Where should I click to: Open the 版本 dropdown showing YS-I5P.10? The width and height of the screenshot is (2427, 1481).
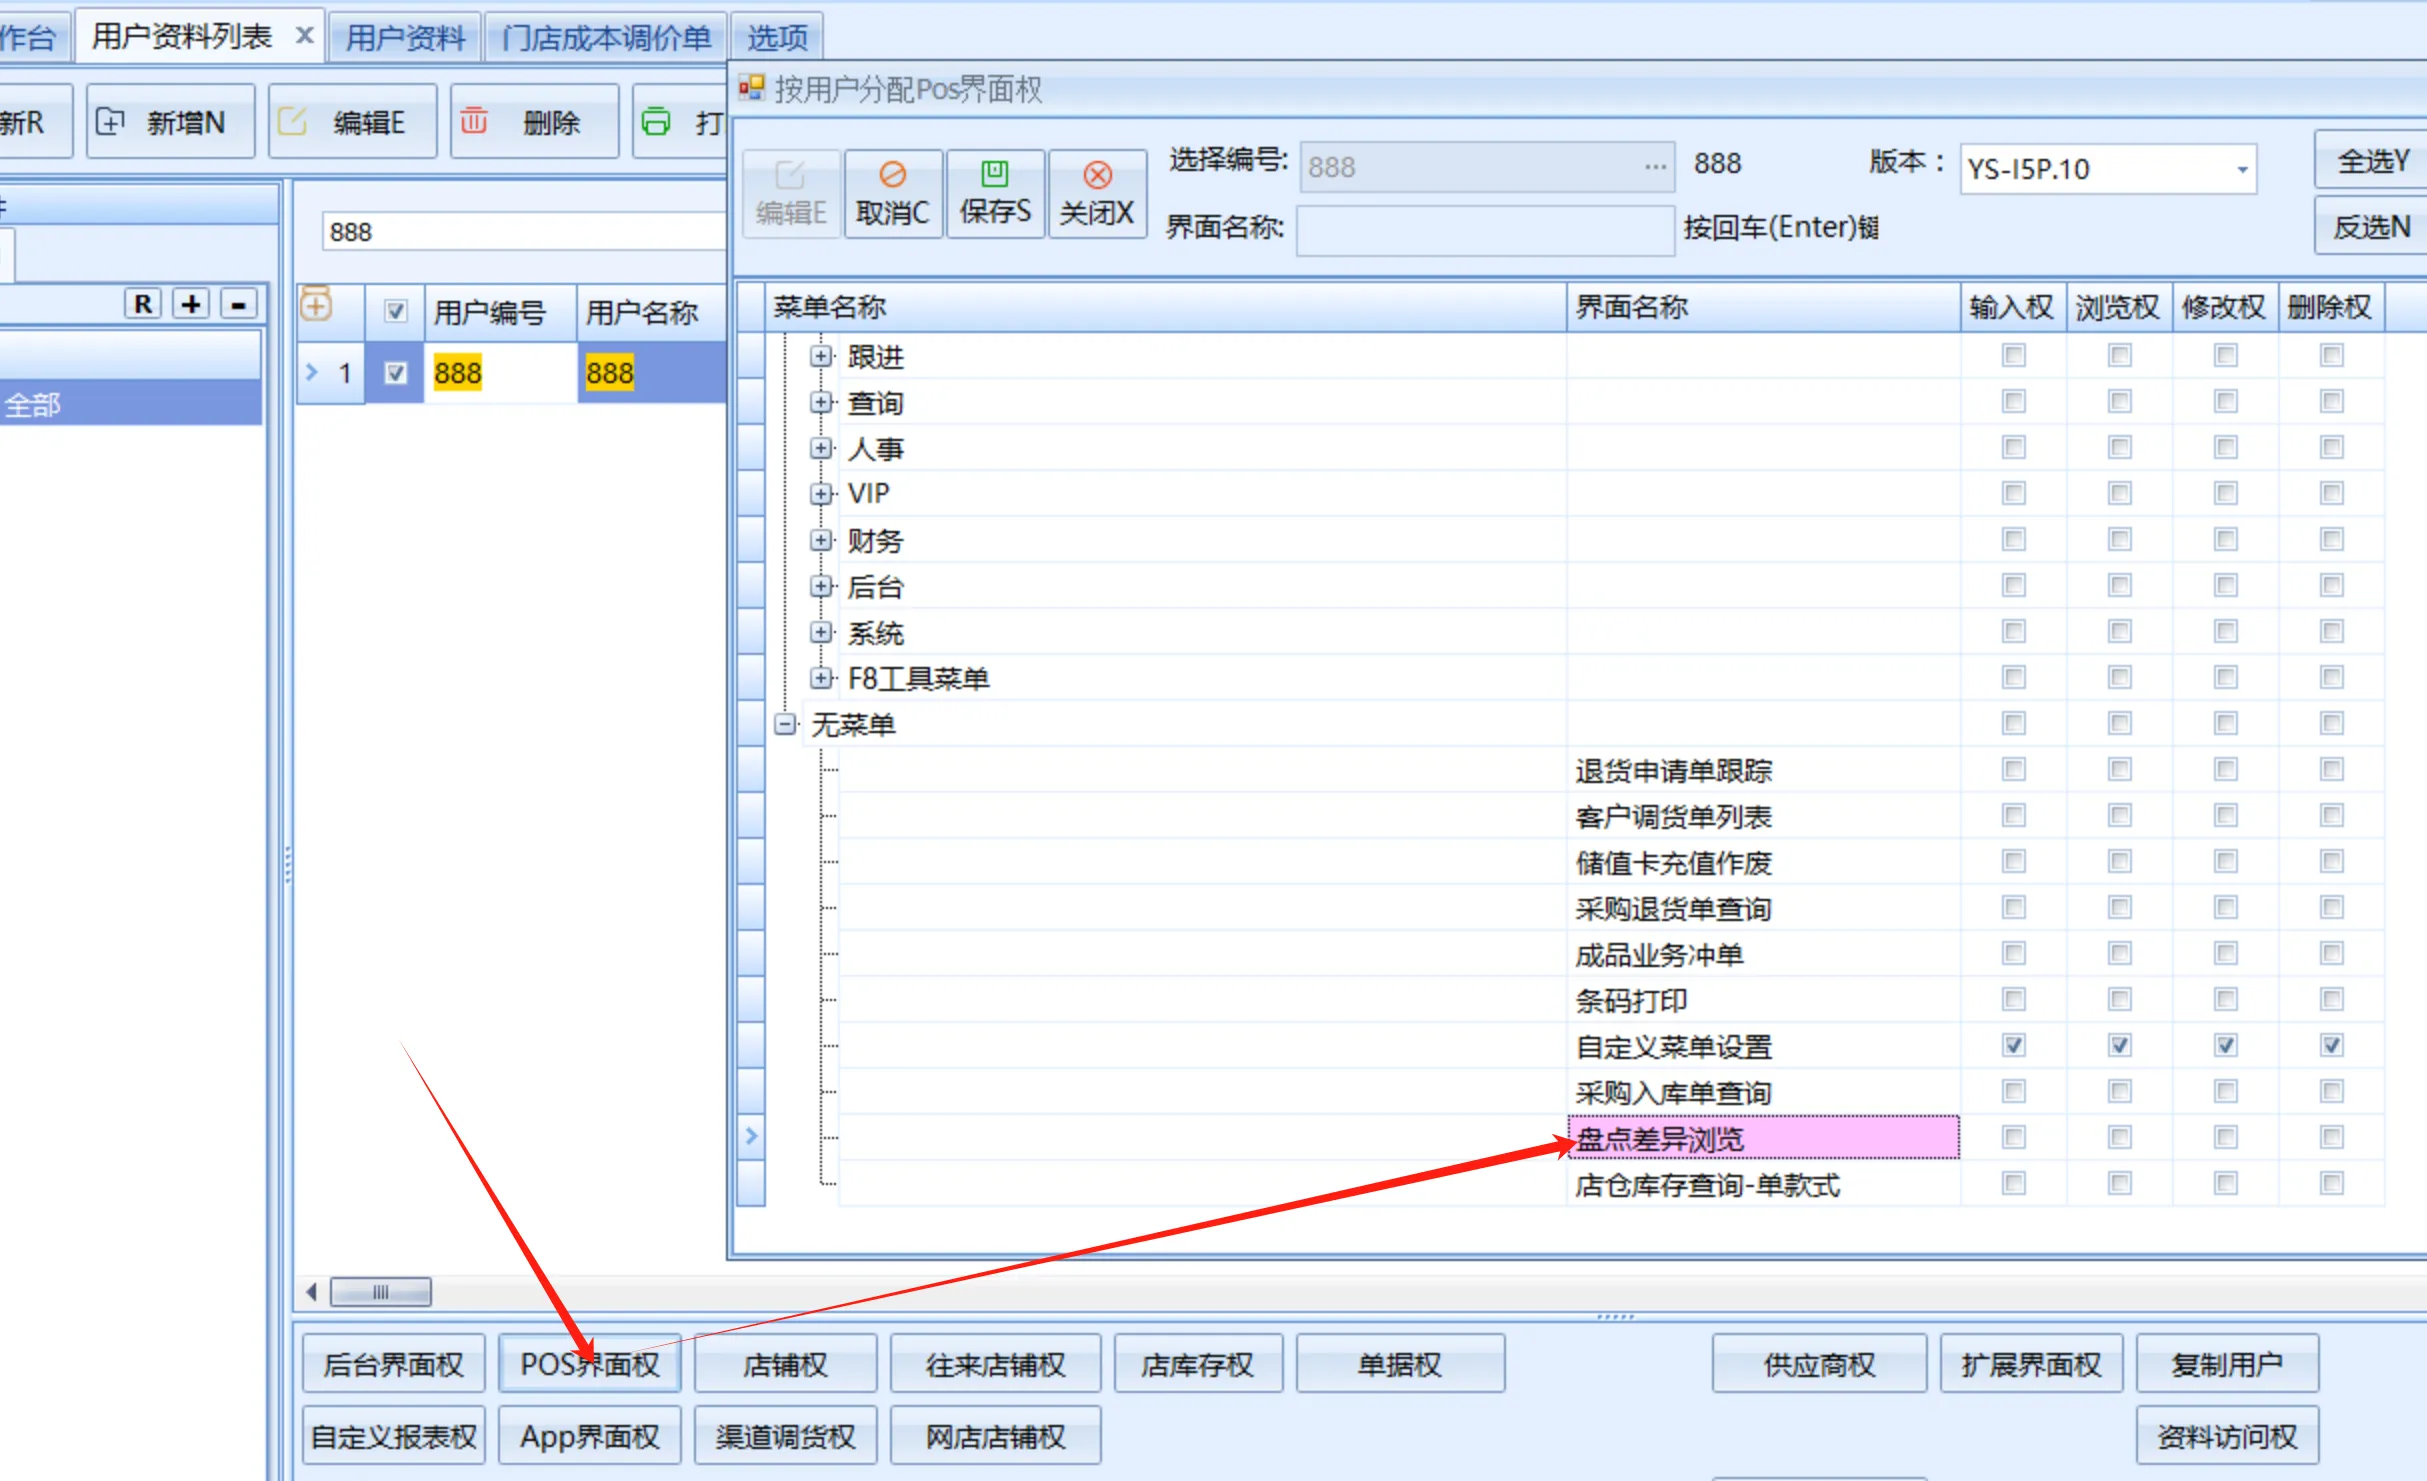[x=2242, y=168]
